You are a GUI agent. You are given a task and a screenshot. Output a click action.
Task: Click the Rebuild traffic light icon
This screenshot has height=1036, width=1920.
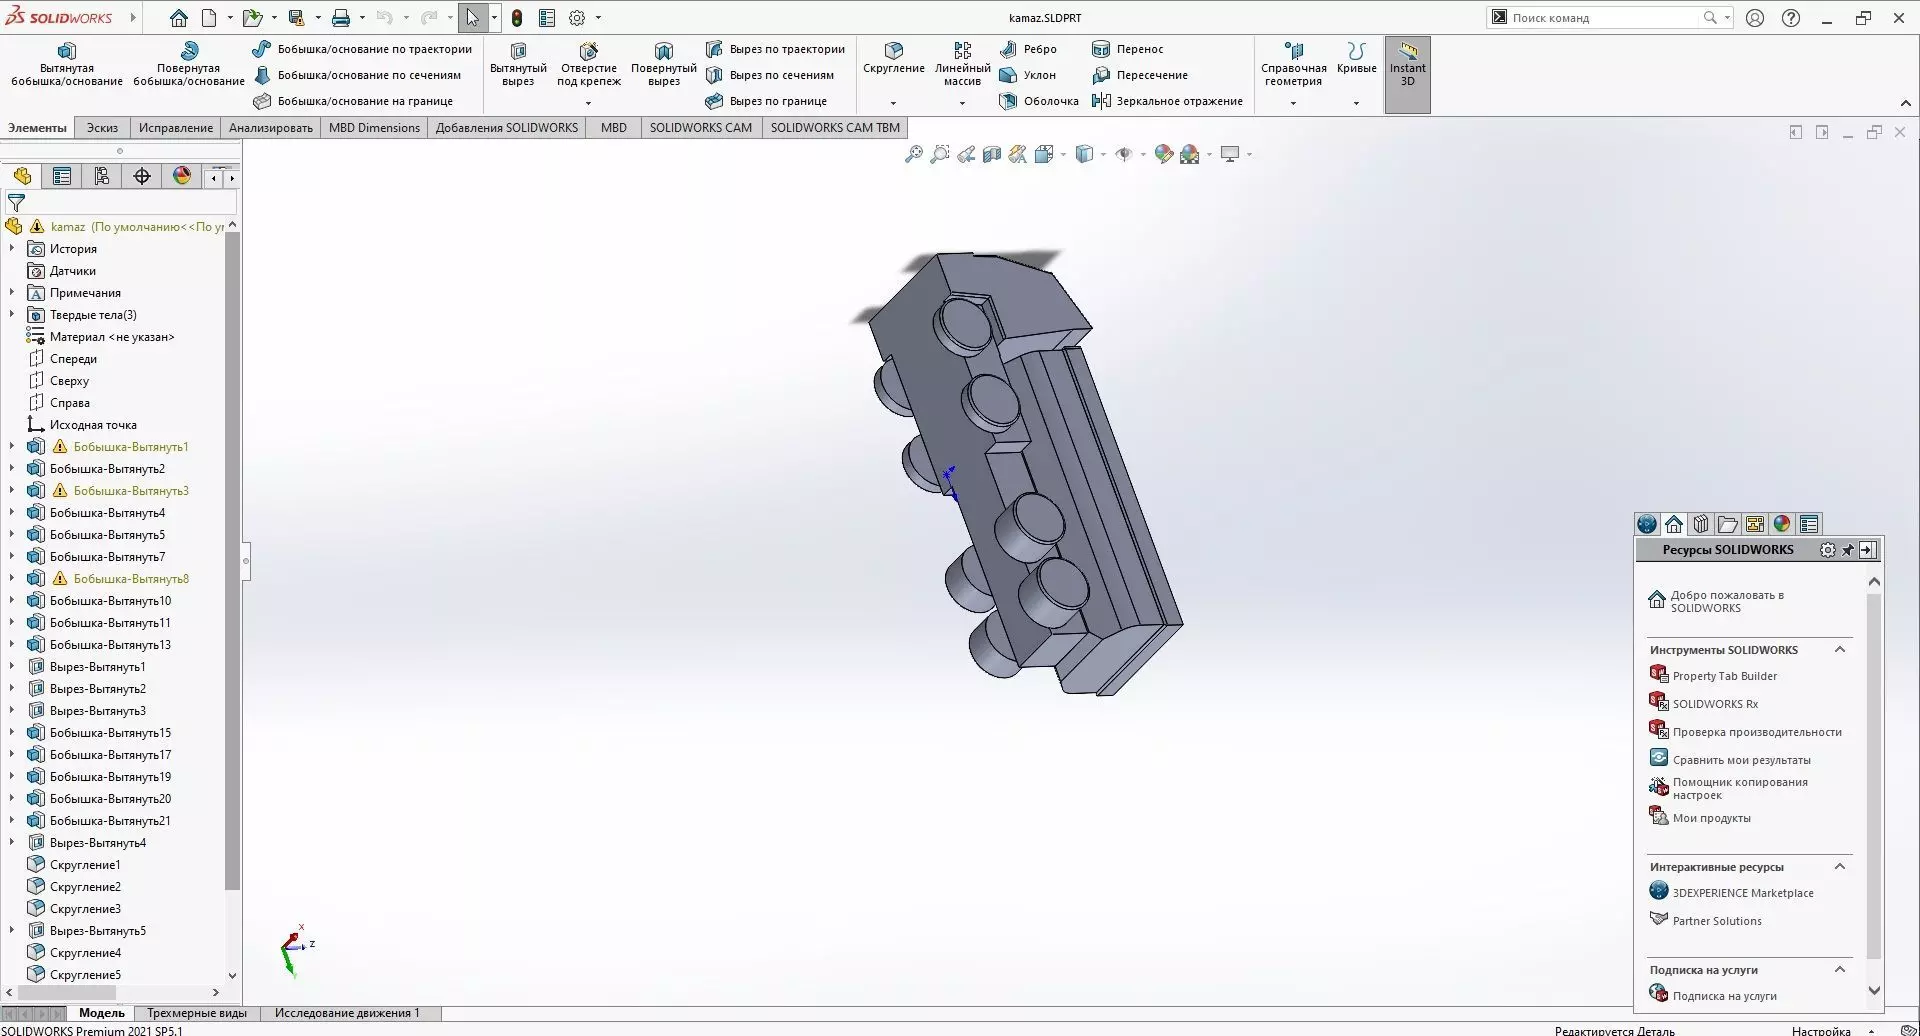click(x=517, y=18)
